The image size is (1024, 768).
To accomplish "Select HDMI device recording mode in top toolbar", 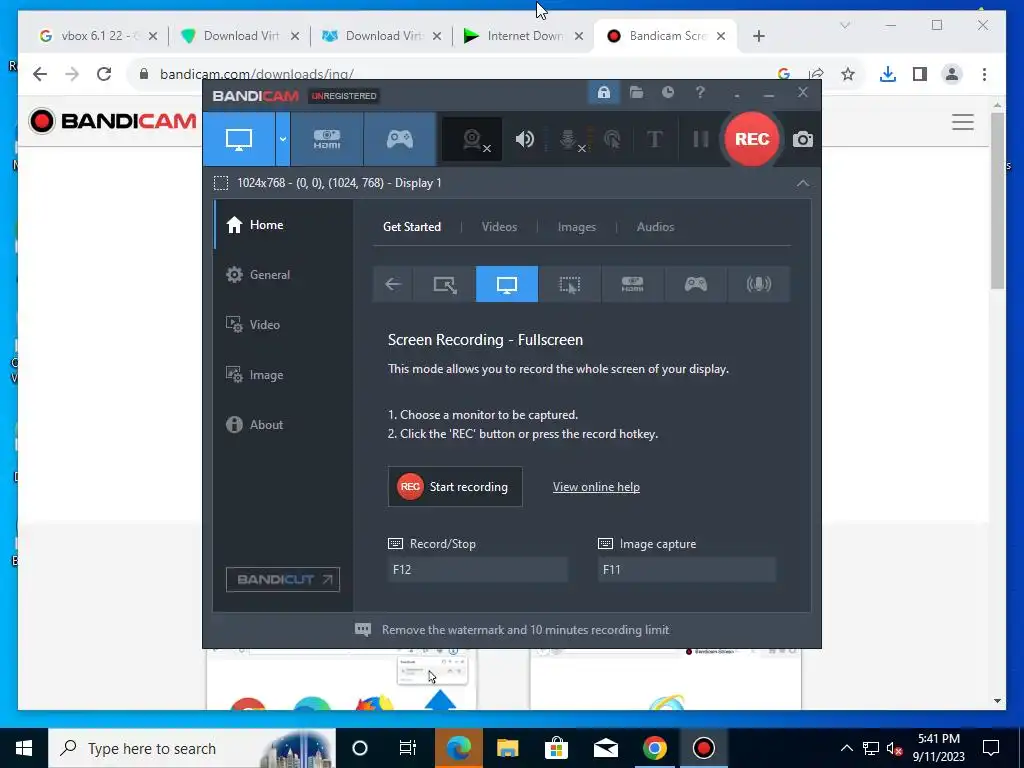I will pos(327,139).
